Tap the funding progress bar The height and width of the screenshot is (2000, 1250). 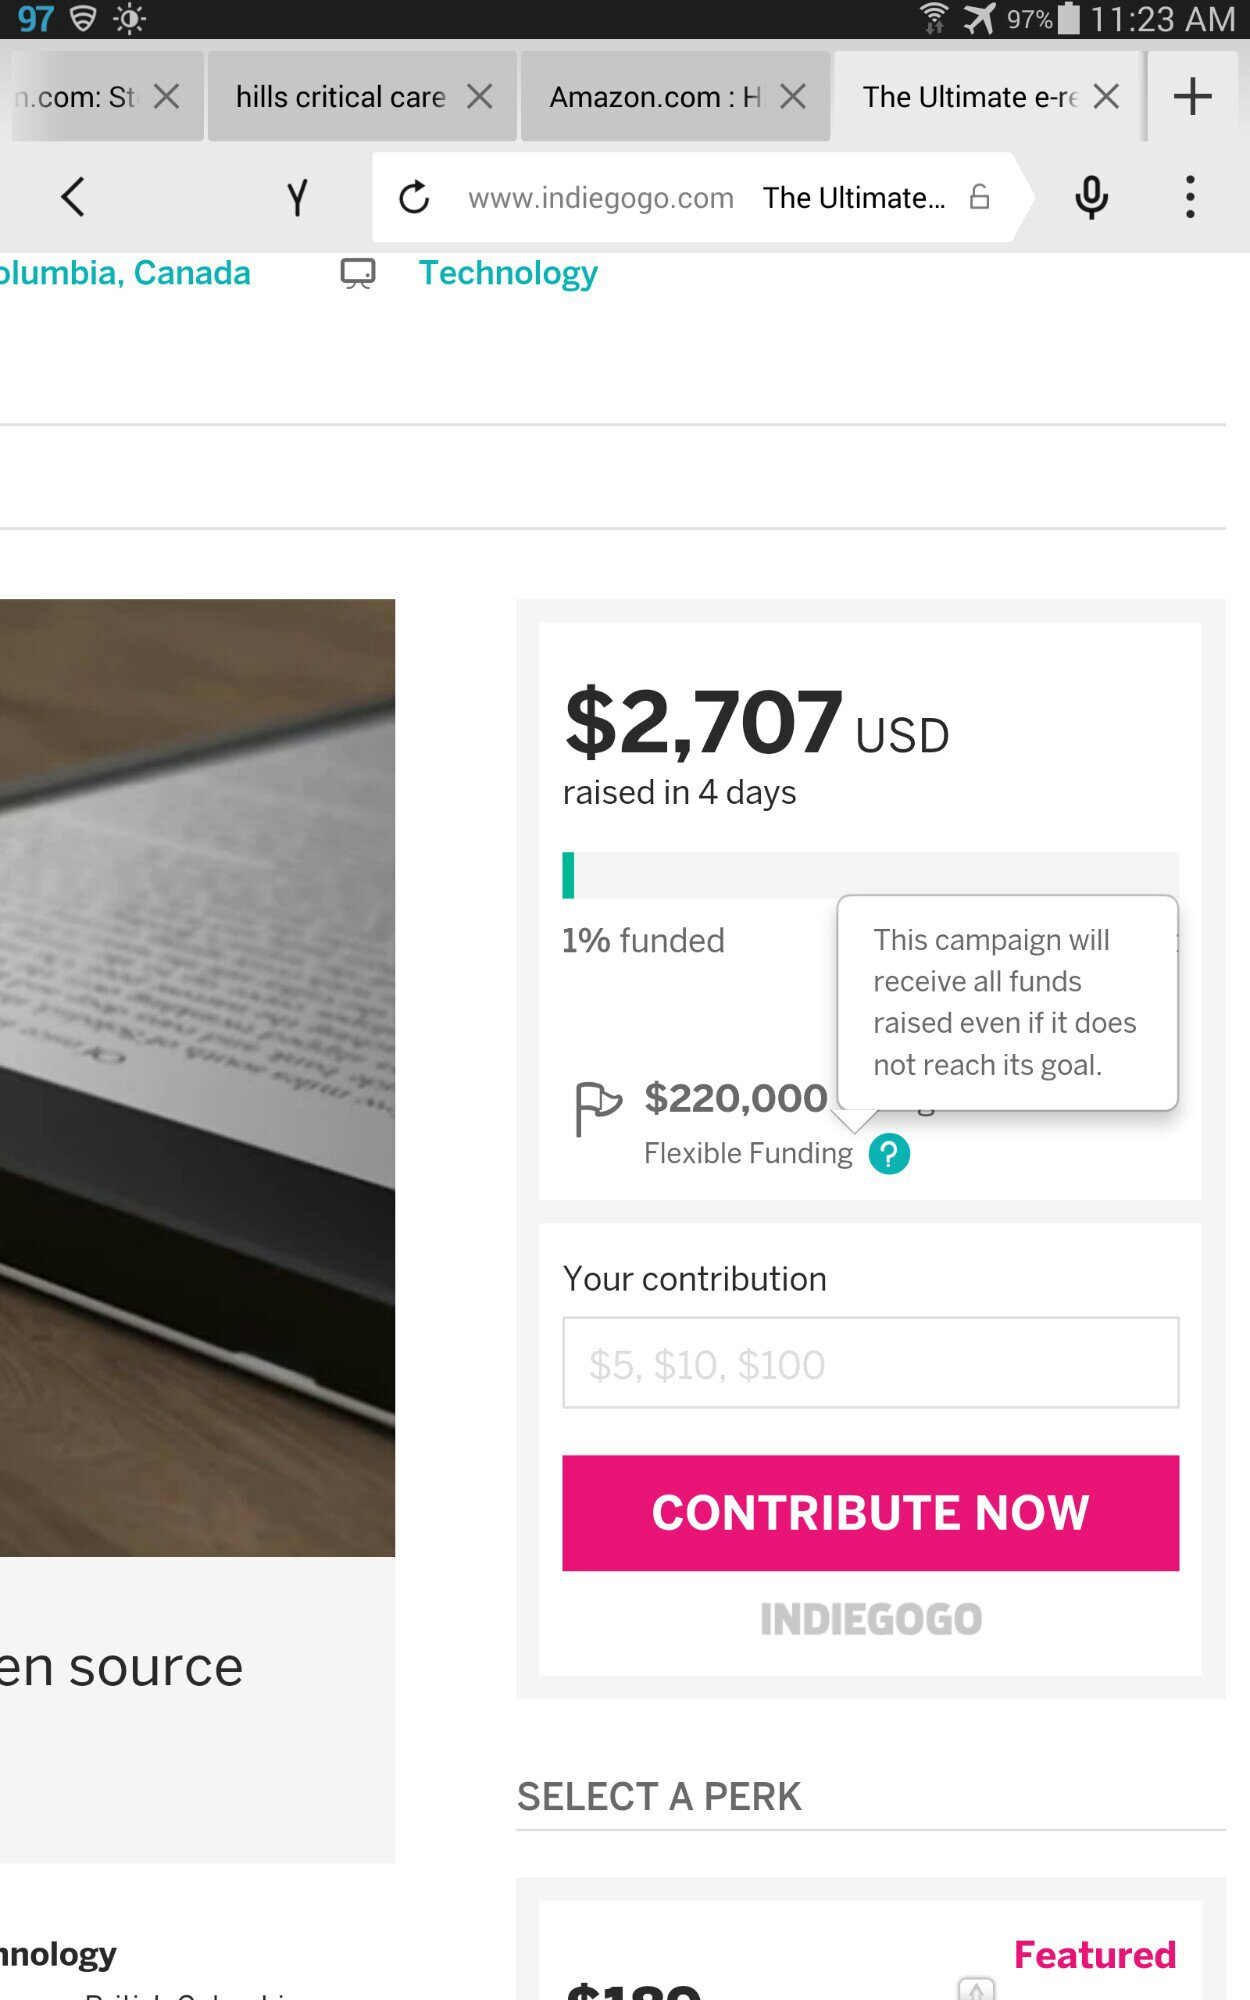click(870, 875)
